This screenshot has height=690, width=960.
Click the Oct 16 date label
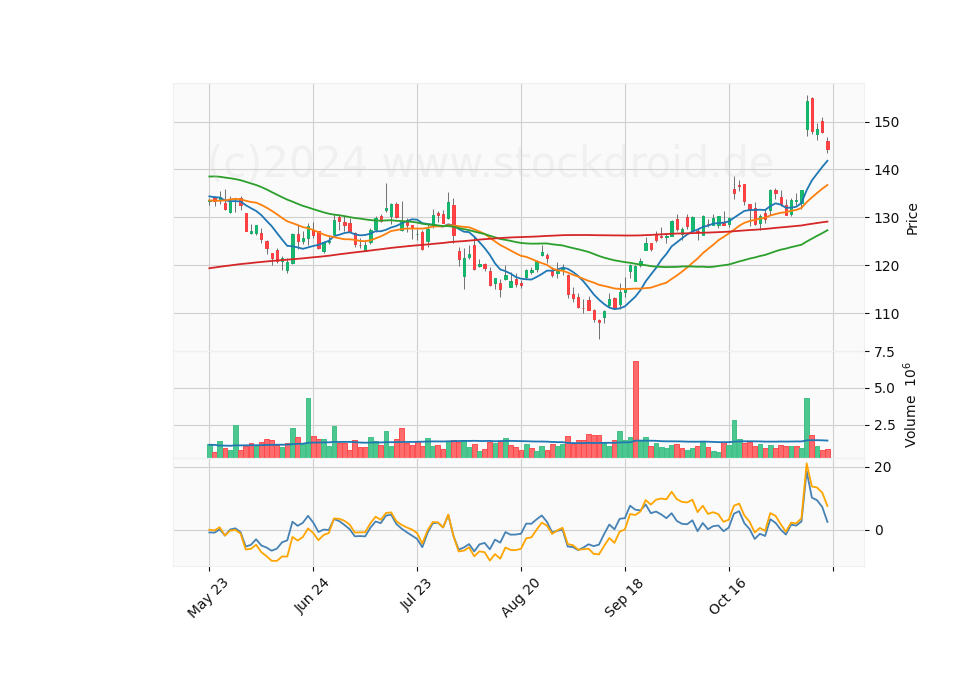(x=728, y=596)
